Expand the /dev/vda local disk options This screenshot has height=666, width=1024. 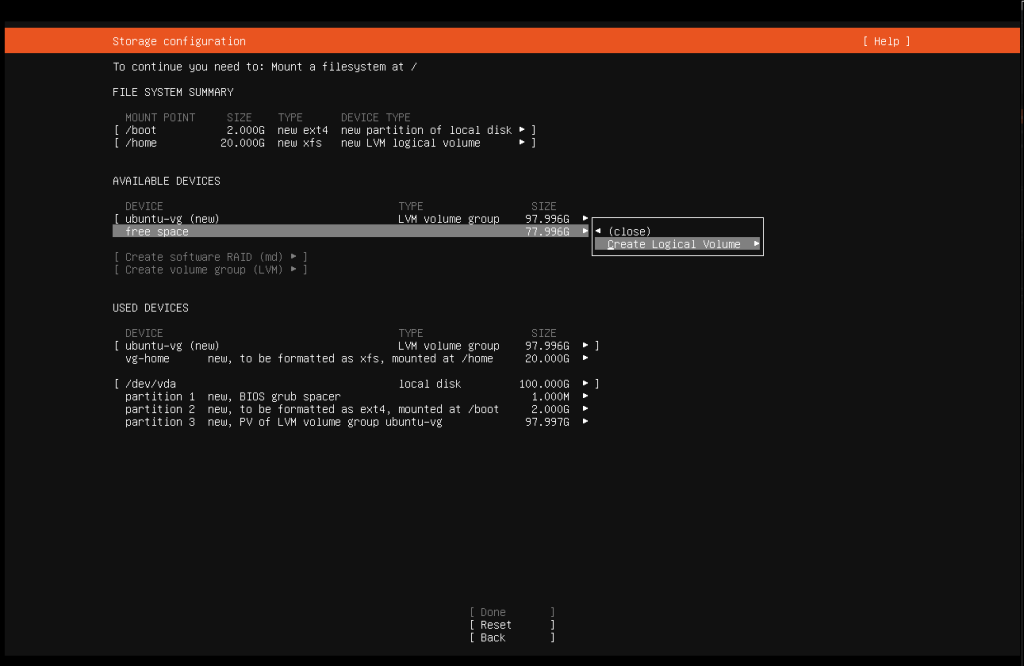585,383
